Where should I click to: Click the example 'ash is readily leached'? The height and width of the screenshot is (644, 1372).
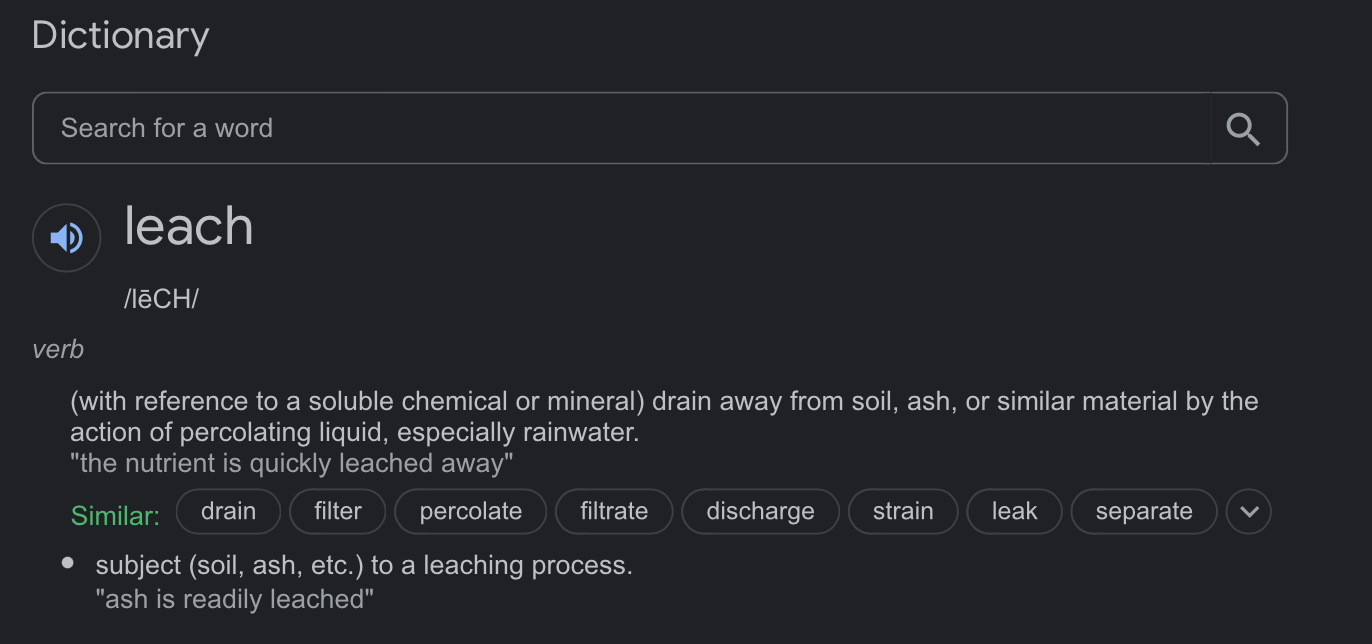[x=234, y=600]
